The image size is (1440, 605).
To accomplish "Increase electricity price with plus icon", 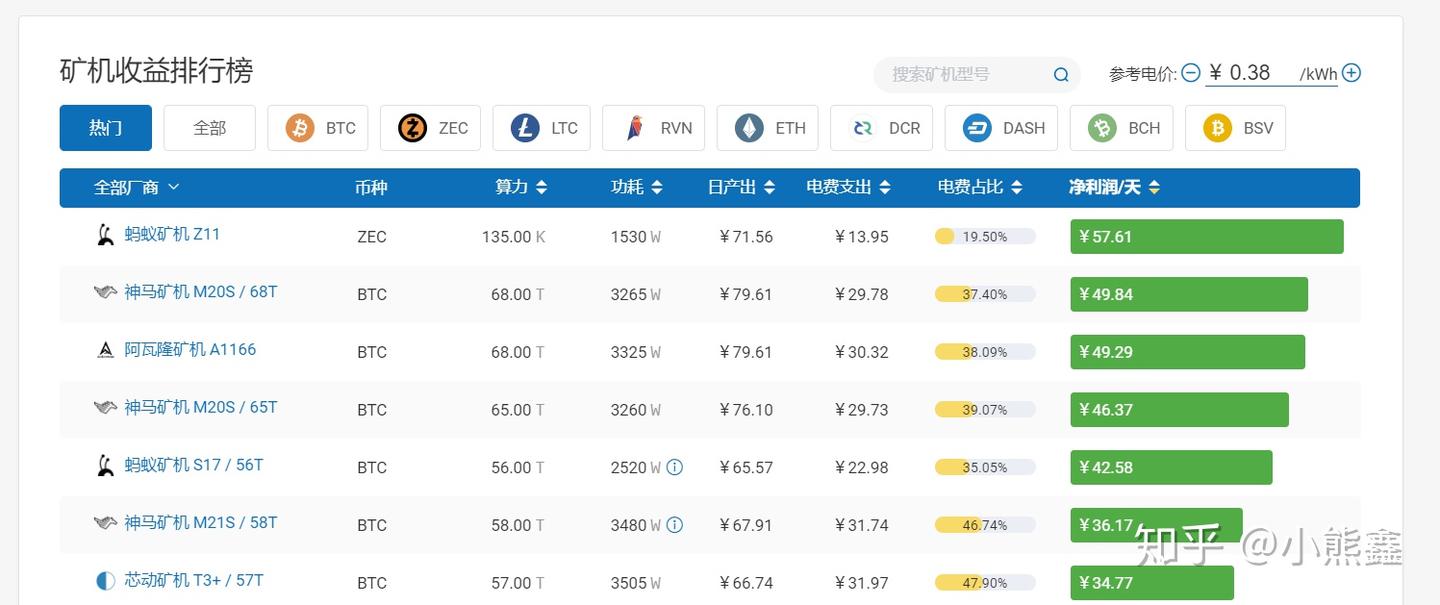I will tap(1351, 73).
